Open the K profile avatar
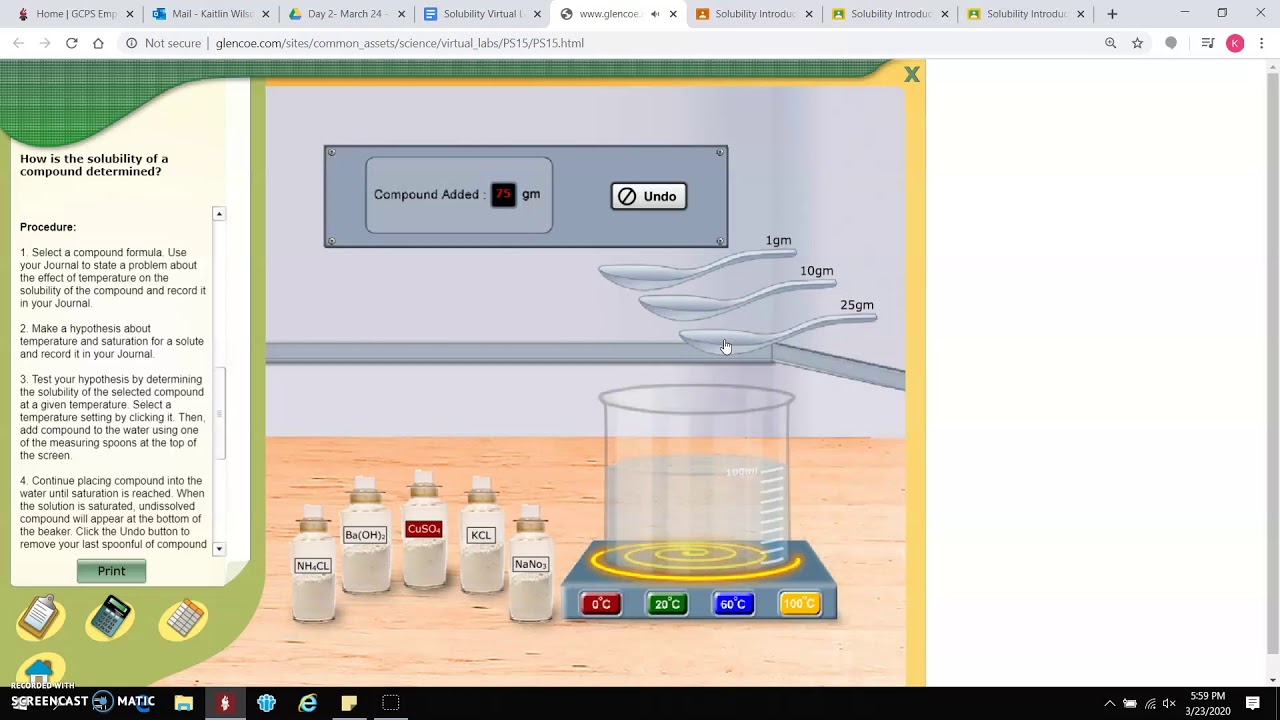This screenshot has height=720, width=1280. [x=1235, y=43]
